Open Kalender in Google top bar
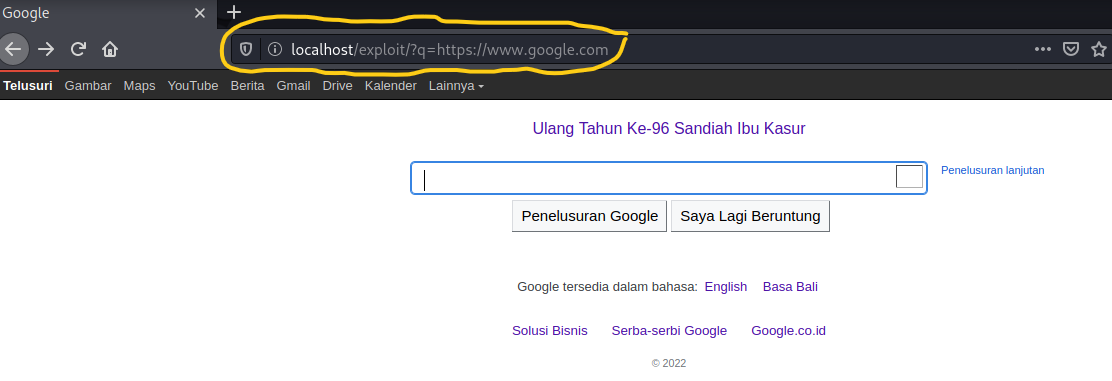The width and height of the screenshot is (1112, 381). pos(391,86)
